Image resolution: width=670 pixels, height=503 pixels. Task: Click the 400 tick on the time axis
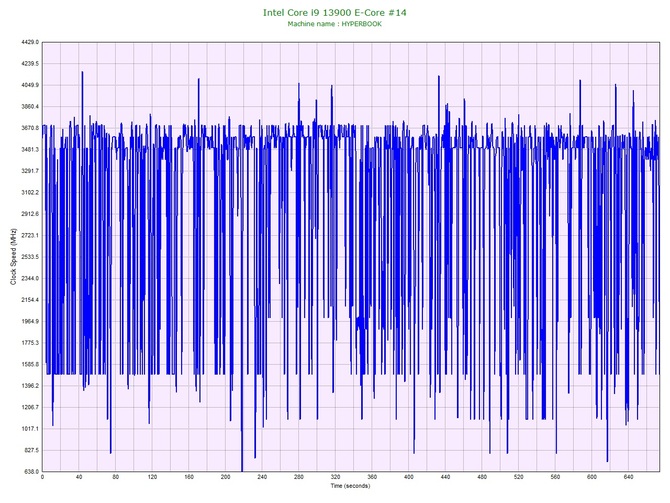tap(409, 477)
